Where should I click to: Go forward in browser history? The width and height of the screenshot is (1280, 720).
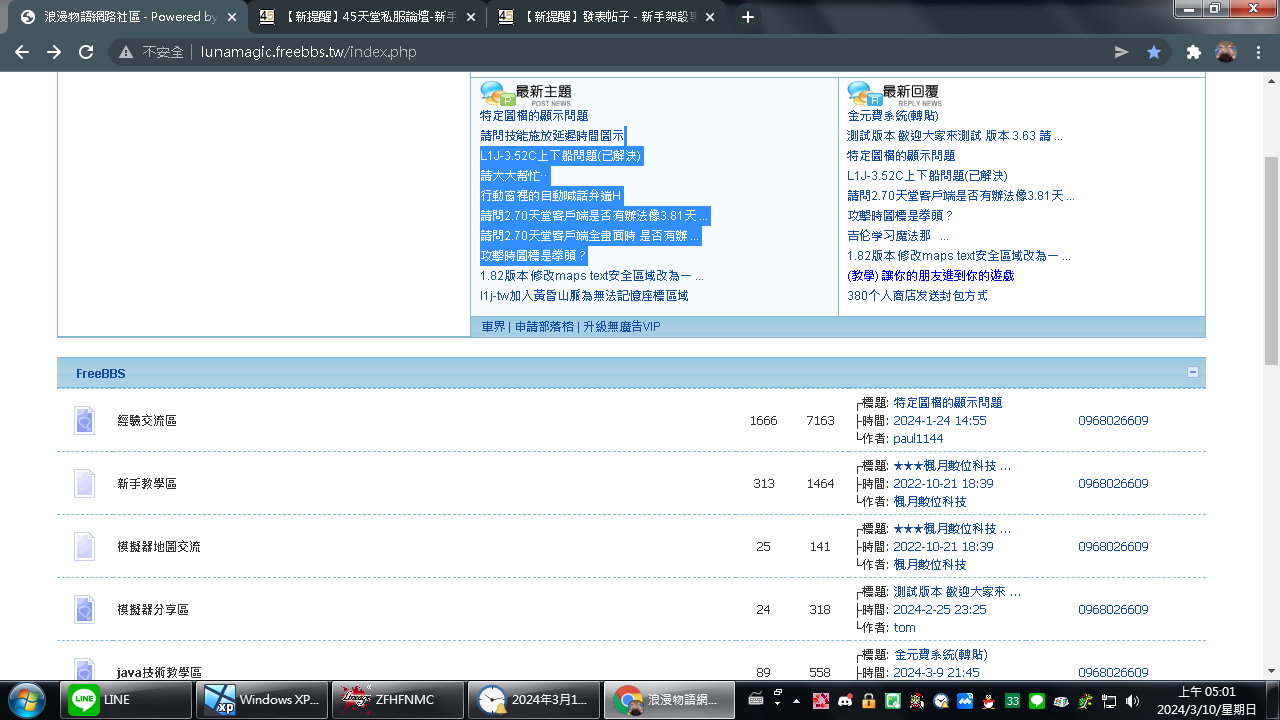[54, 52]
